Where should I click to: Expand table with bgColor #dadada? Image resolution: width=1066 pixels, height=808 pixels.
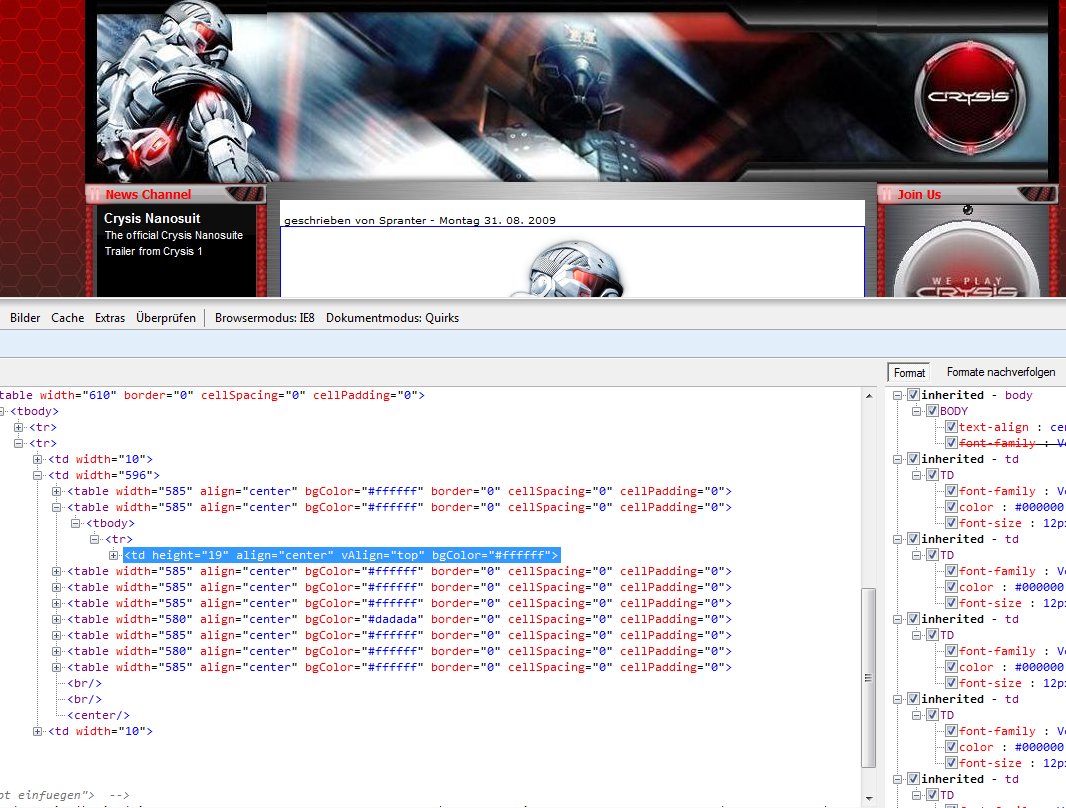point(56,619)
